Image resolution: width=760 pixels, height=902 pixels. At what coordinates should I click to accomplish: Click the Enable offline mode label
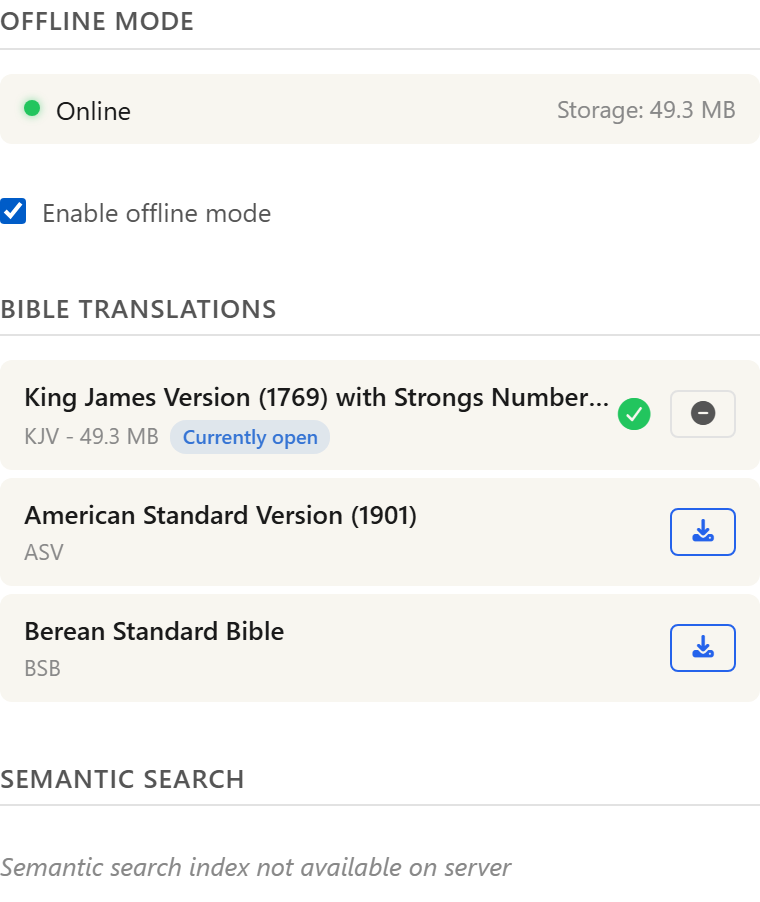click(156, 213)
